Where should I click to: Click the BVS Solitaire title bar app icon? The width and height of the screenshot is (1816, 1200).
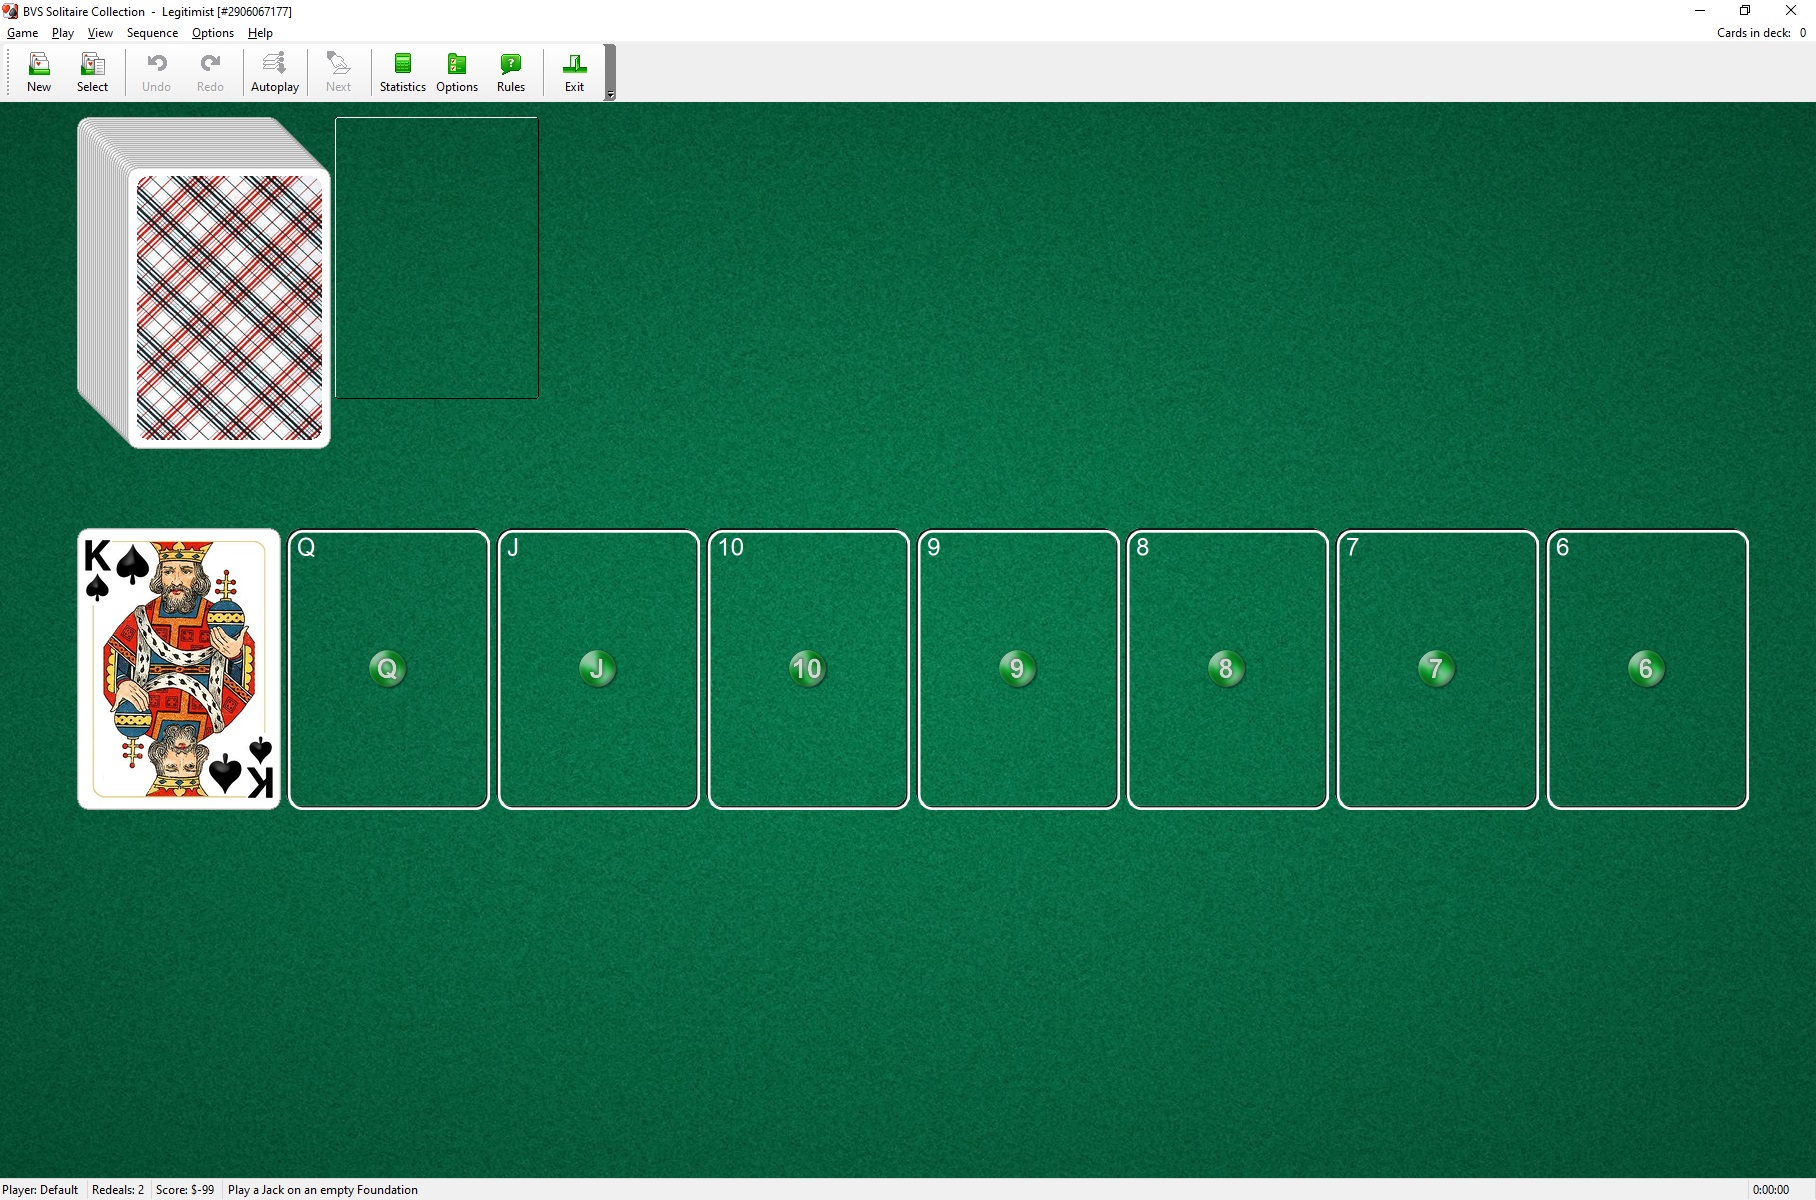tap(10, 11)
